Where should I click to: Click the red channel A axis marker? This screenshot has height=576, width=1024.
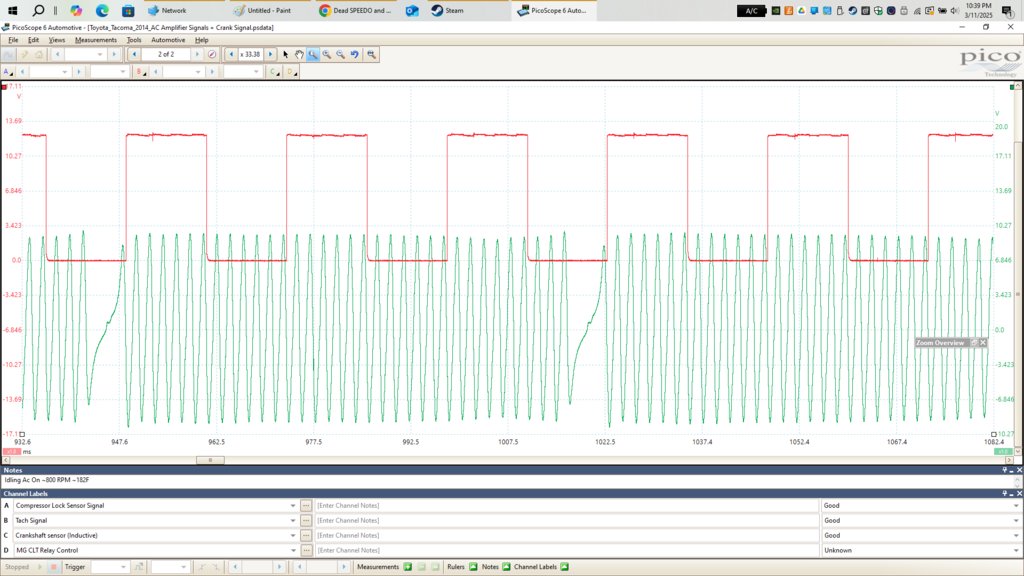pos(5,86)
